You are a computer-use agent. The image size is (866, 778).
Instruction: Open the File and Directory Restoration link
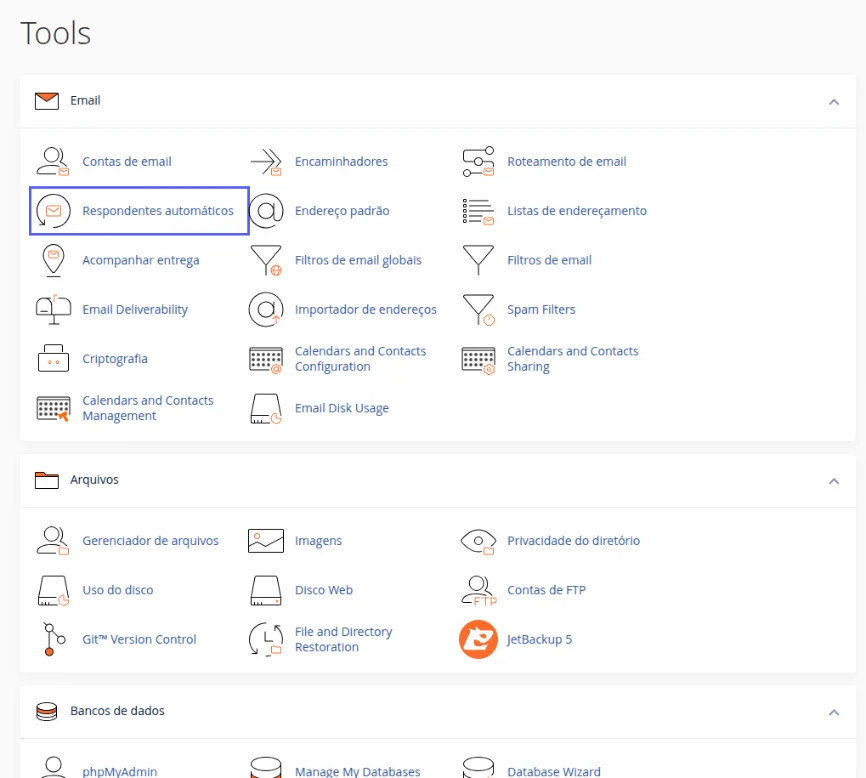(x=344, y=639)
